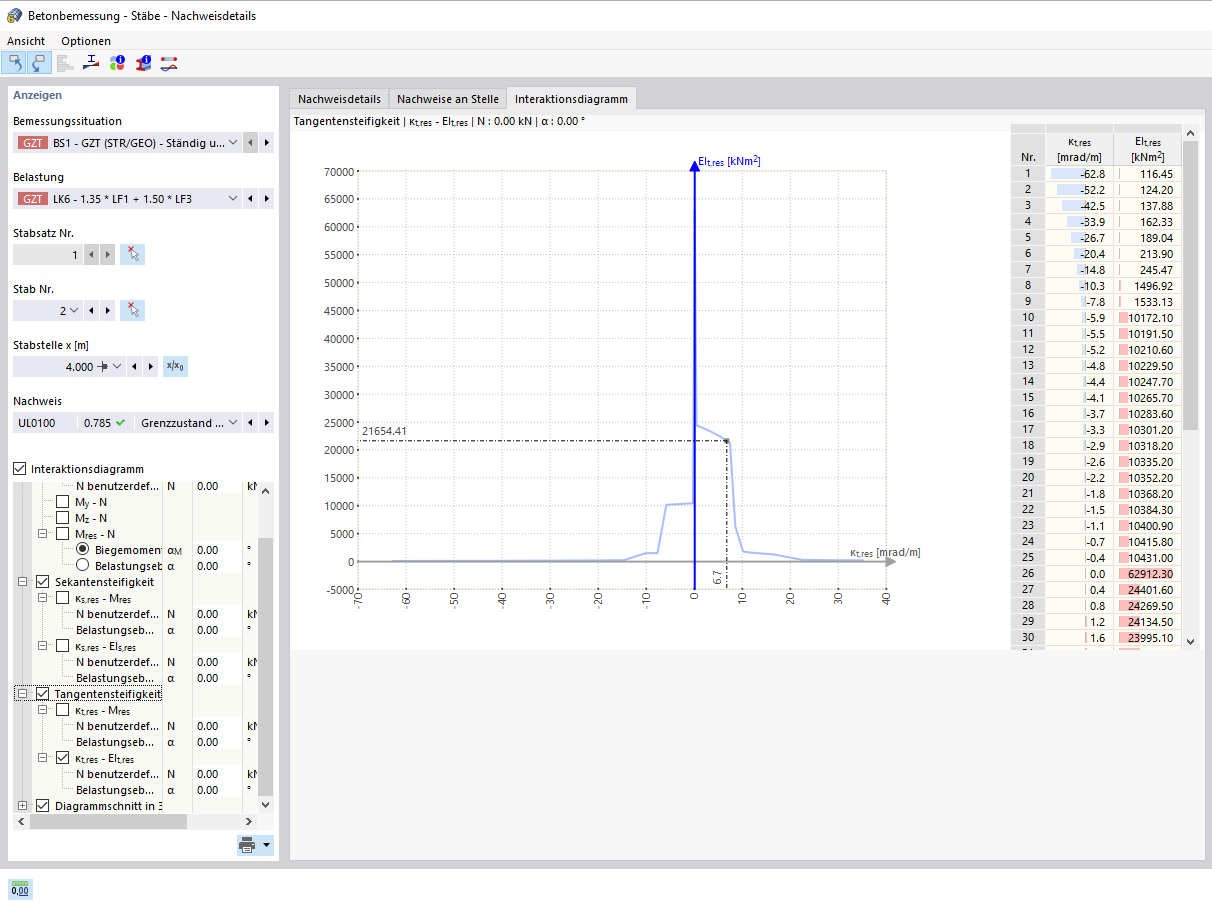Go to next Bemessungssituation

click(266, 143)
